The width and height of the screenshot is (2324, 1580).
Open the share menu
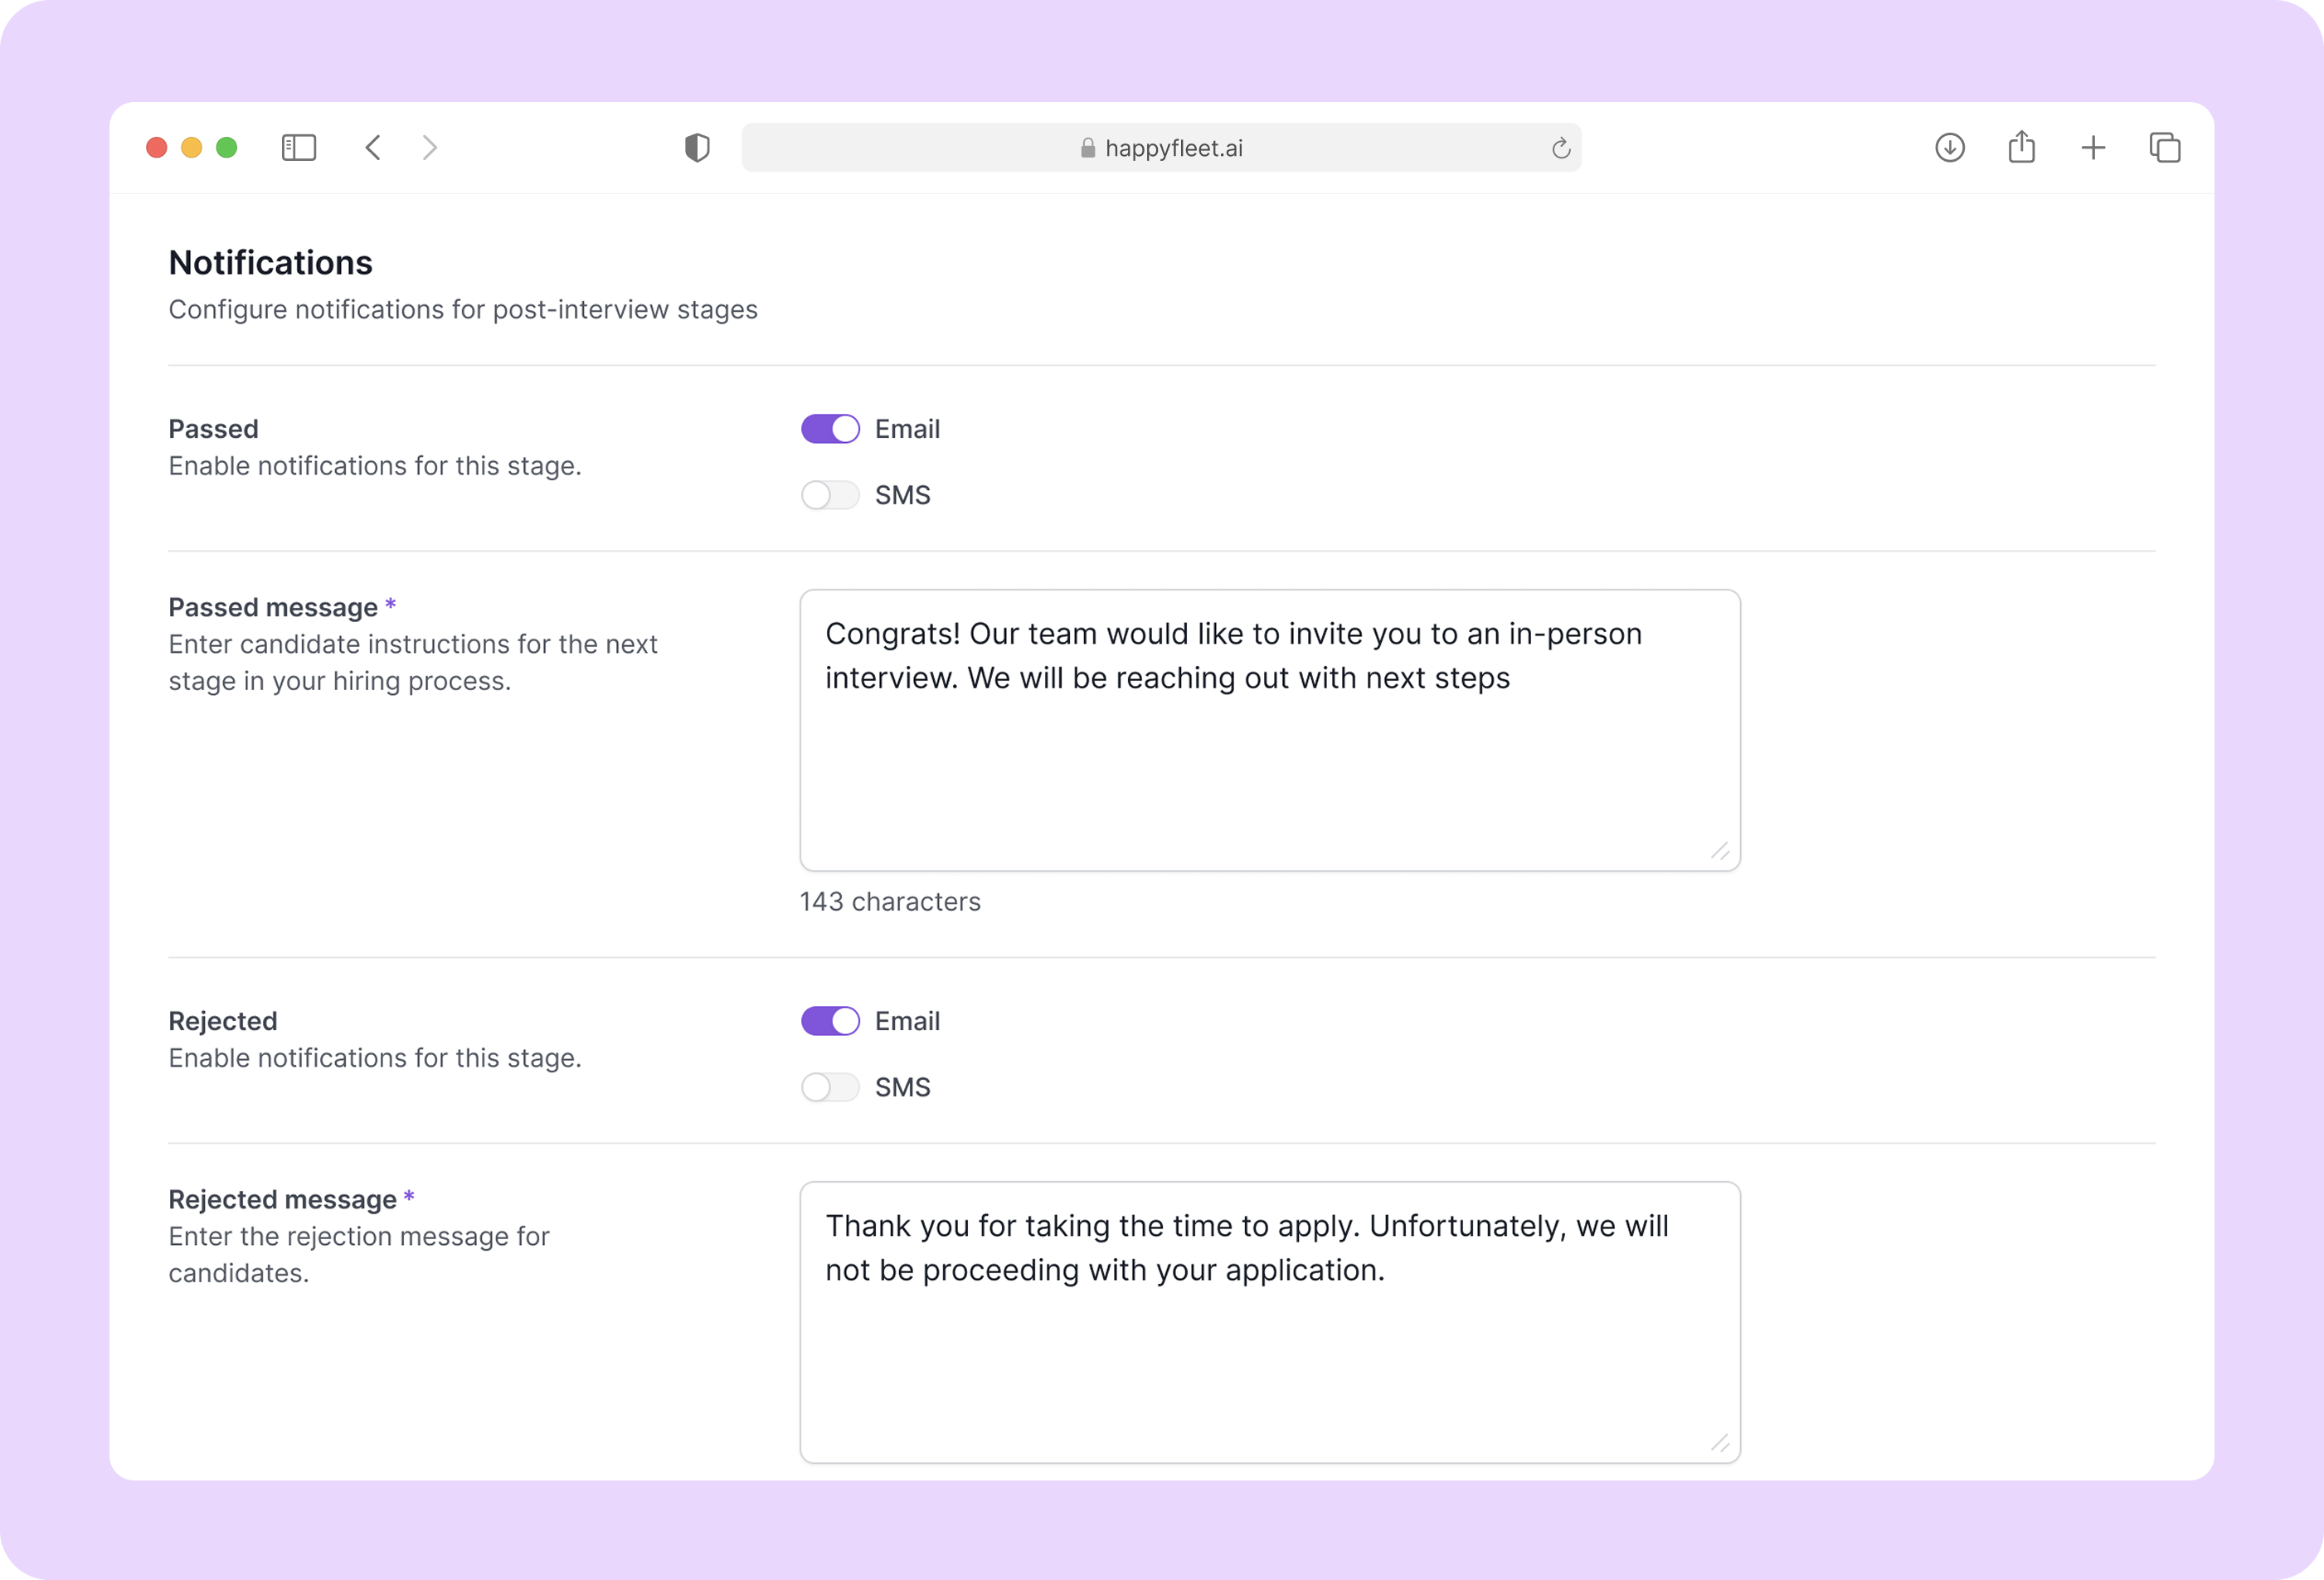2021,147
